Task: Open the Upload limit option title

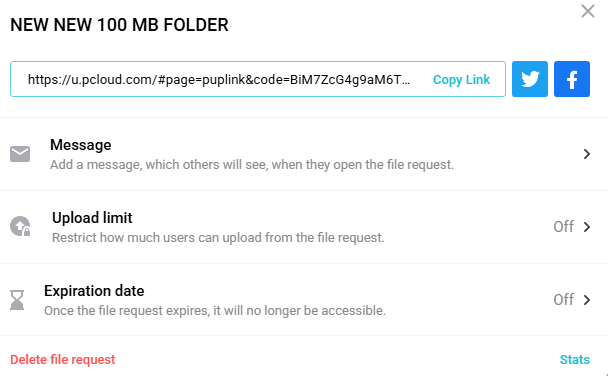Action: tap(92, 218)
